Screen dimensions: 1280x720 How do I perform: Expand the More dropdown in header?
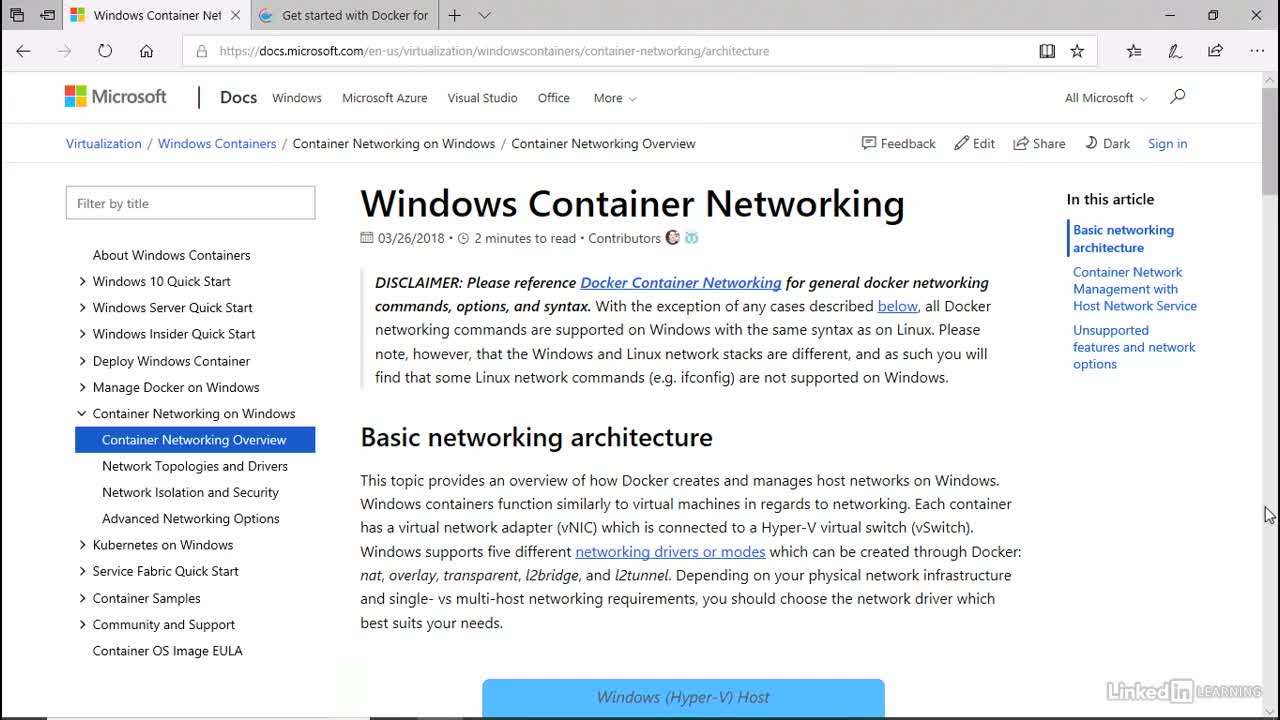615,98
